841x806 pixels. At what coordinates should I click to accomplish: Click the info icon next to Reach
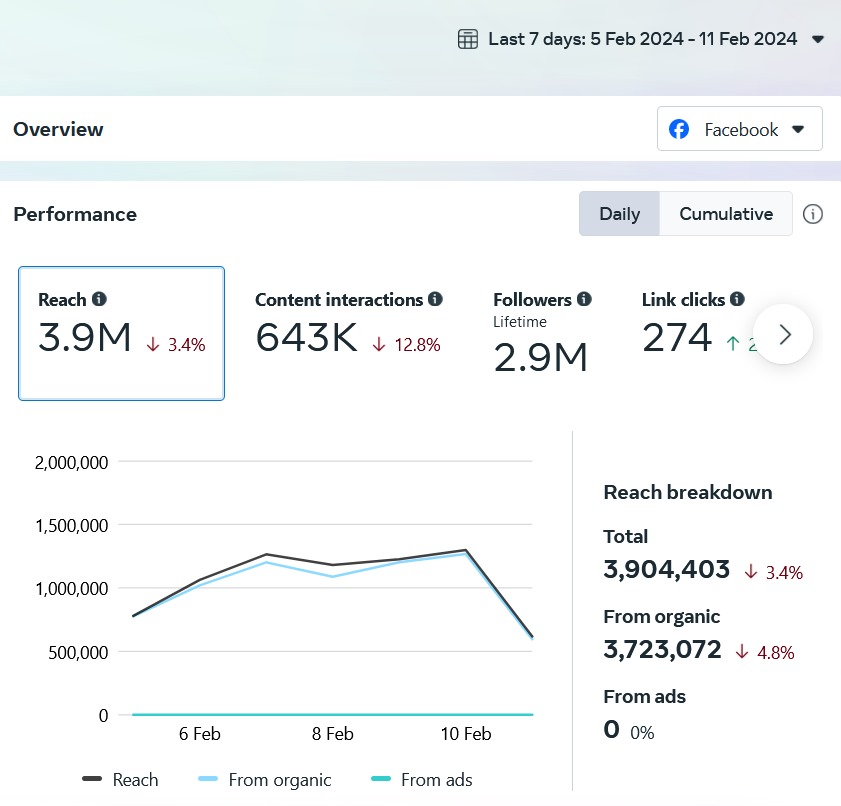pyautogui.click(x=99, y=299)
